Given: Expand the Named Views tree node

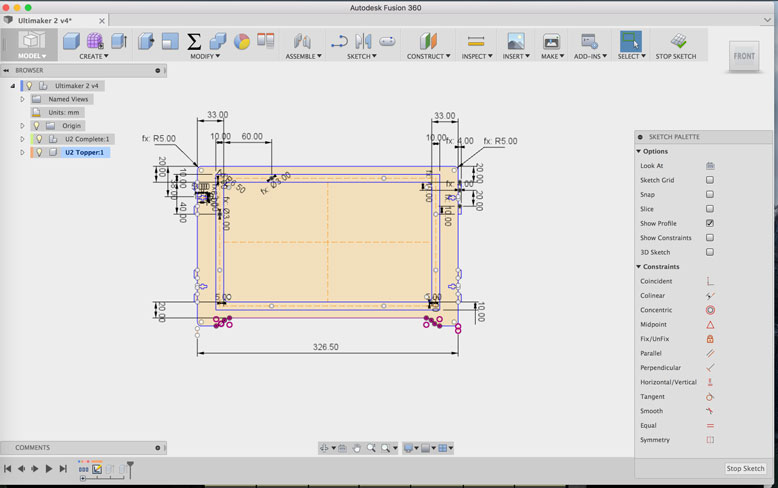Looking at the screenshot, I should [22, 99].
